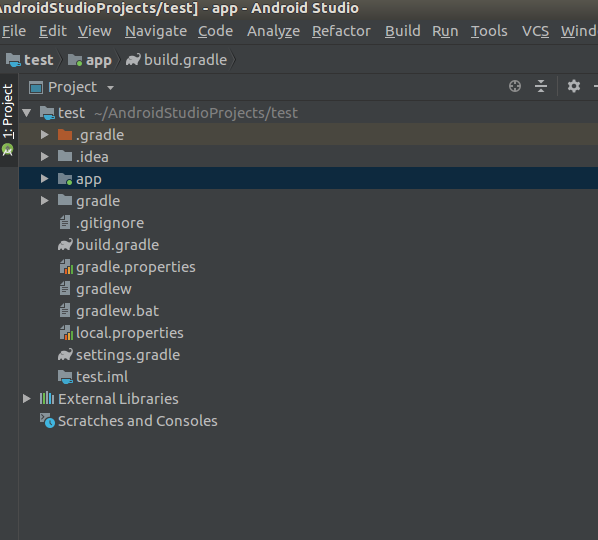
Task: Click the gradlew file icon
Action: (x=65, y=288)
